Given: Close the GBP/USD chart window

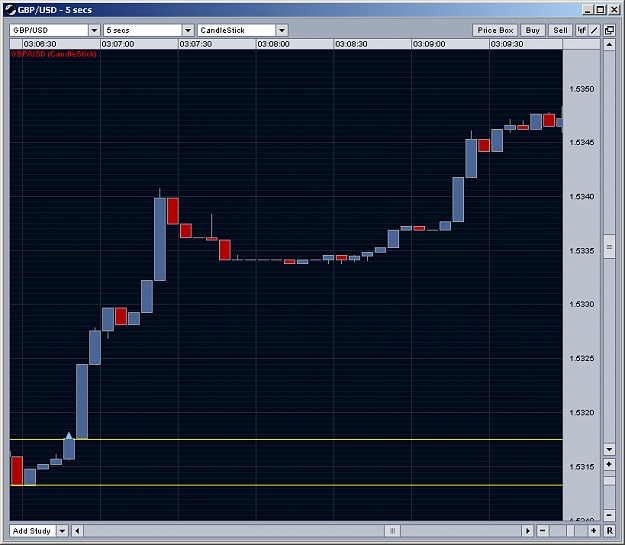Looking at the screenshot, I should pyautogui.click(x=614, y=10).
